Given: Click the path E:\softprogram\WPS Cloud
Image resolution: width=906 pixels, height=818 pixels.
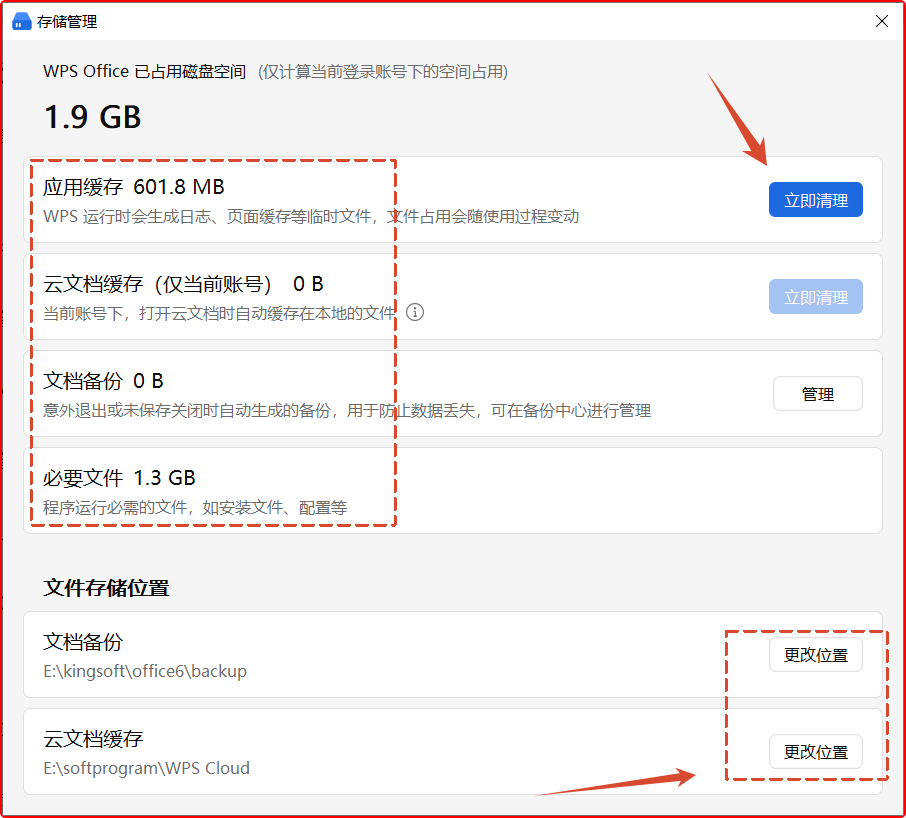Looking at the screenshot, I should [x=147, y=768].
